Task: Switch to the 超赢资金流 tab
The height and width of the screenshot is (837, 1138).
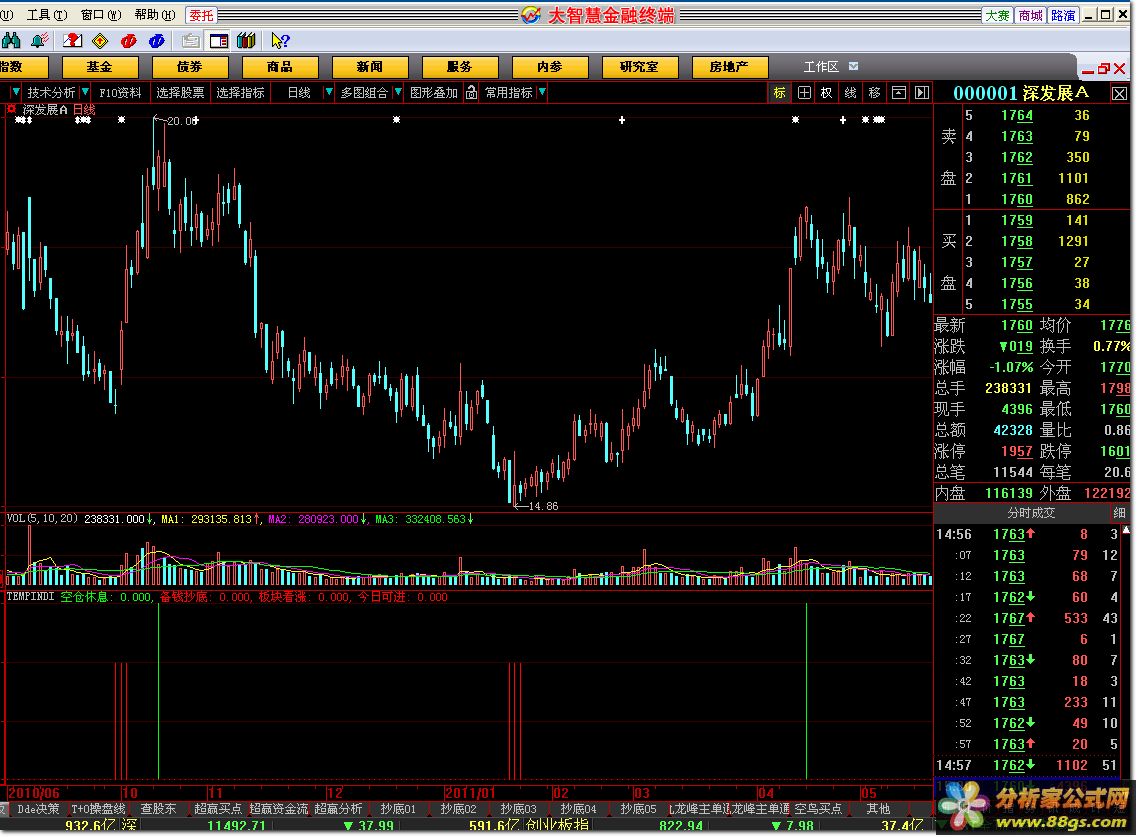Action: (279, 809)
